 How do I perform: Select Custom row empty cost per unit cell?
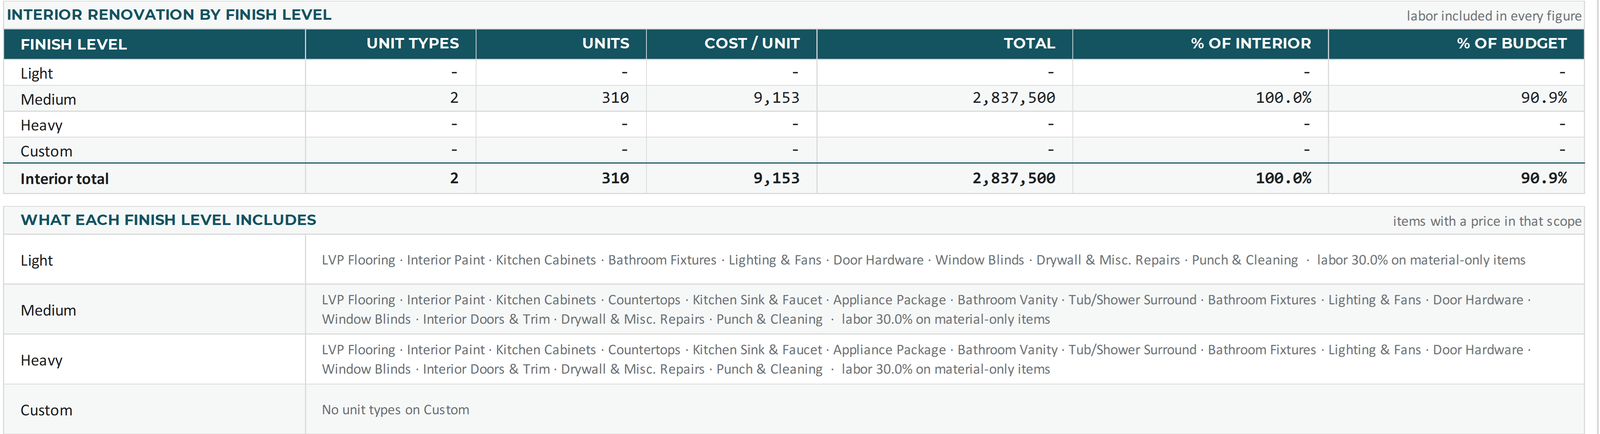731,150
